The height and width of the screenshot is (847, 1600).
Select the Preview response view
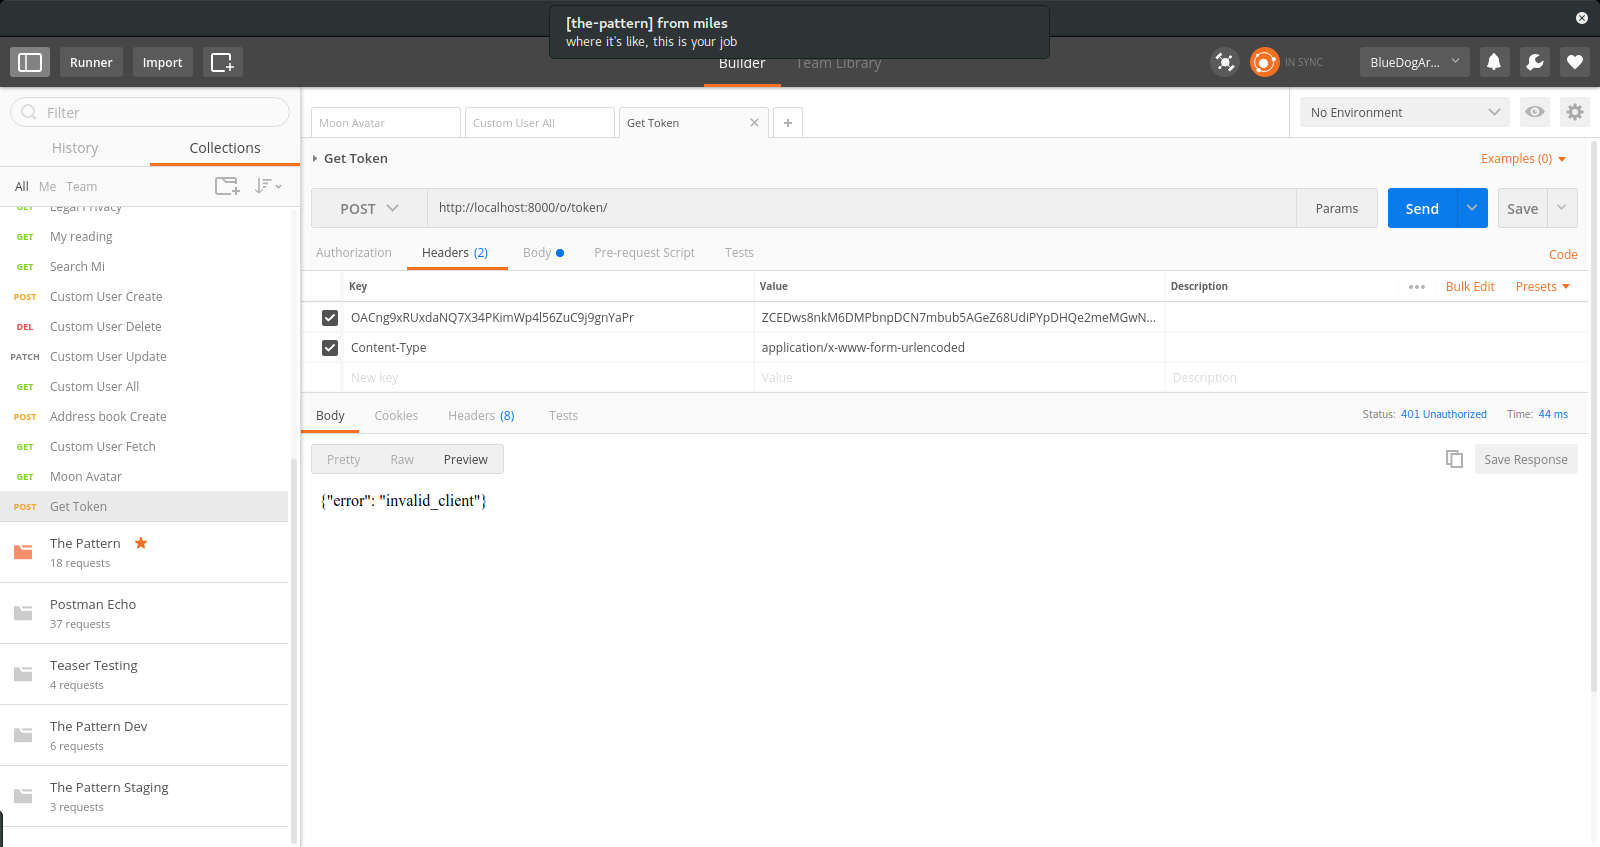pos(466,460)
